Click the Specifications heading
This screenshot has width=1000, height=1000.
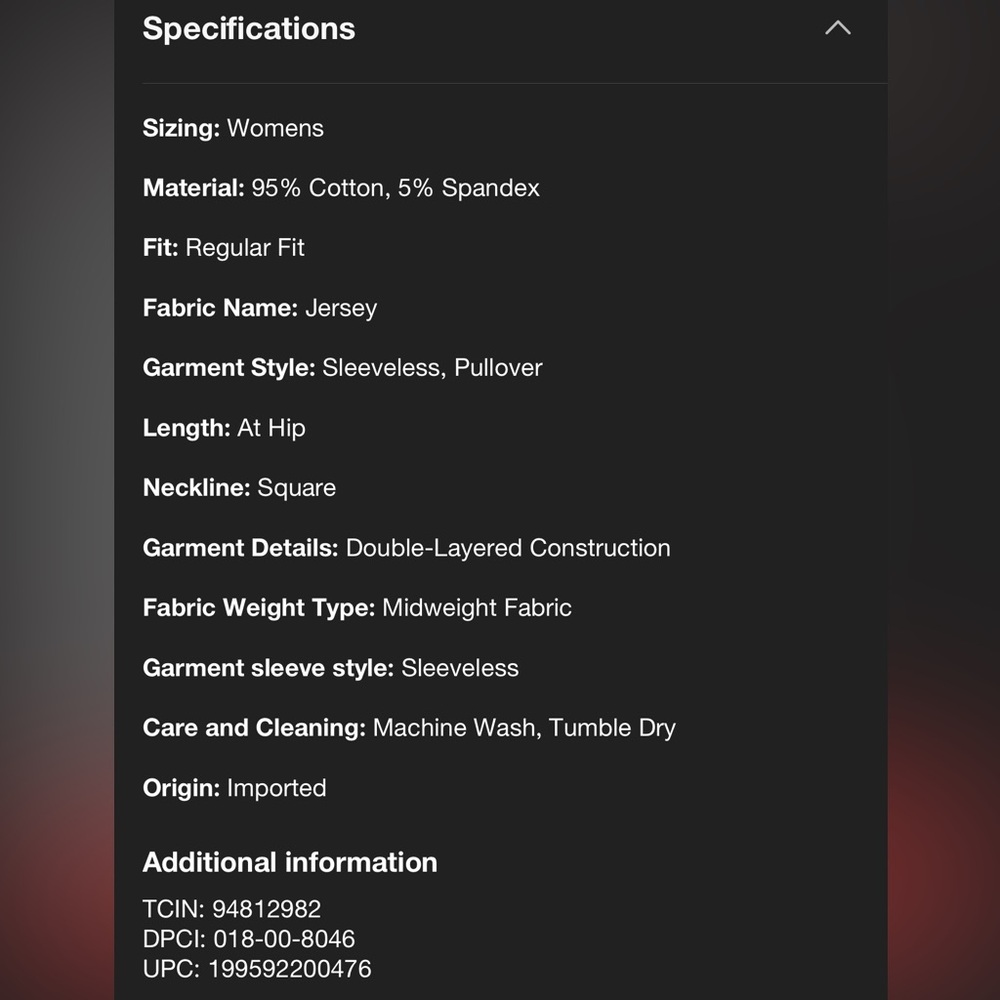tap(249, 29)
